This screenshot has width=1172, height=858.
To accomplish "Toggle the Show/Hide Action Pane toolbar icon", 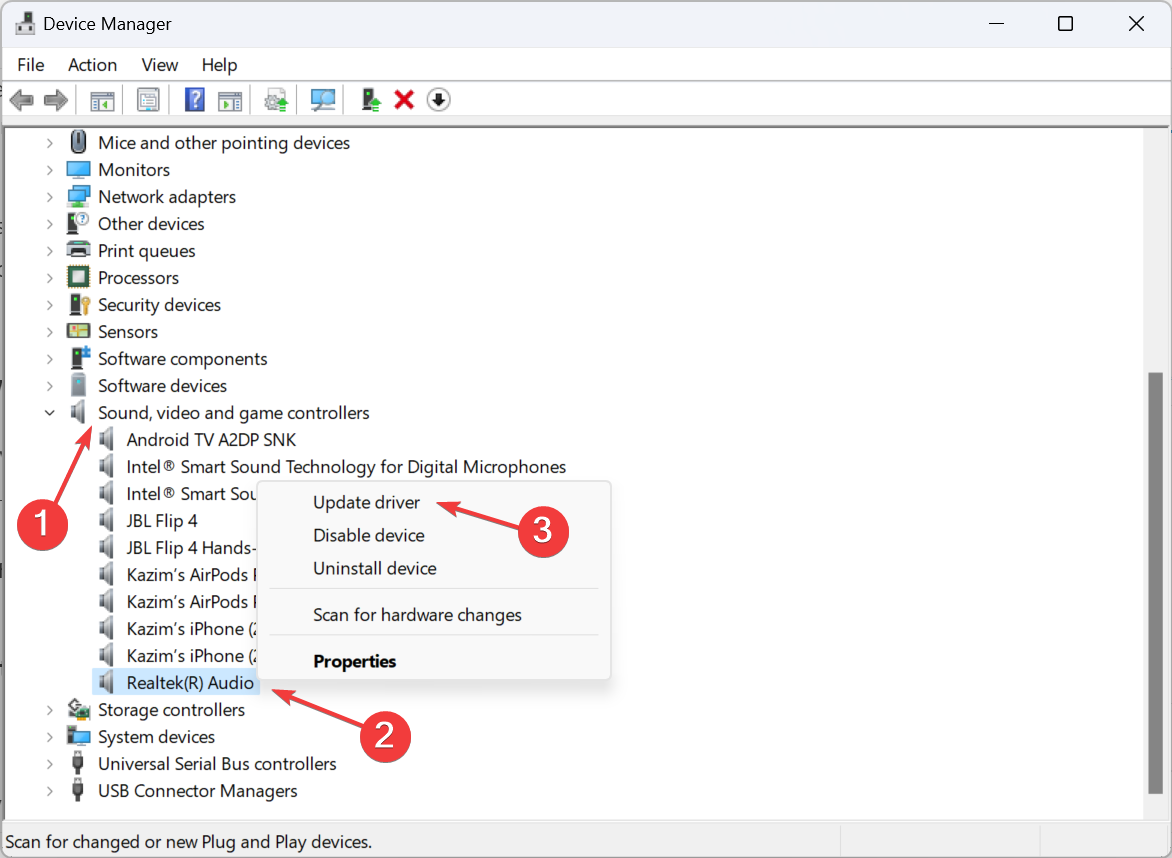I will pos(230,100).
